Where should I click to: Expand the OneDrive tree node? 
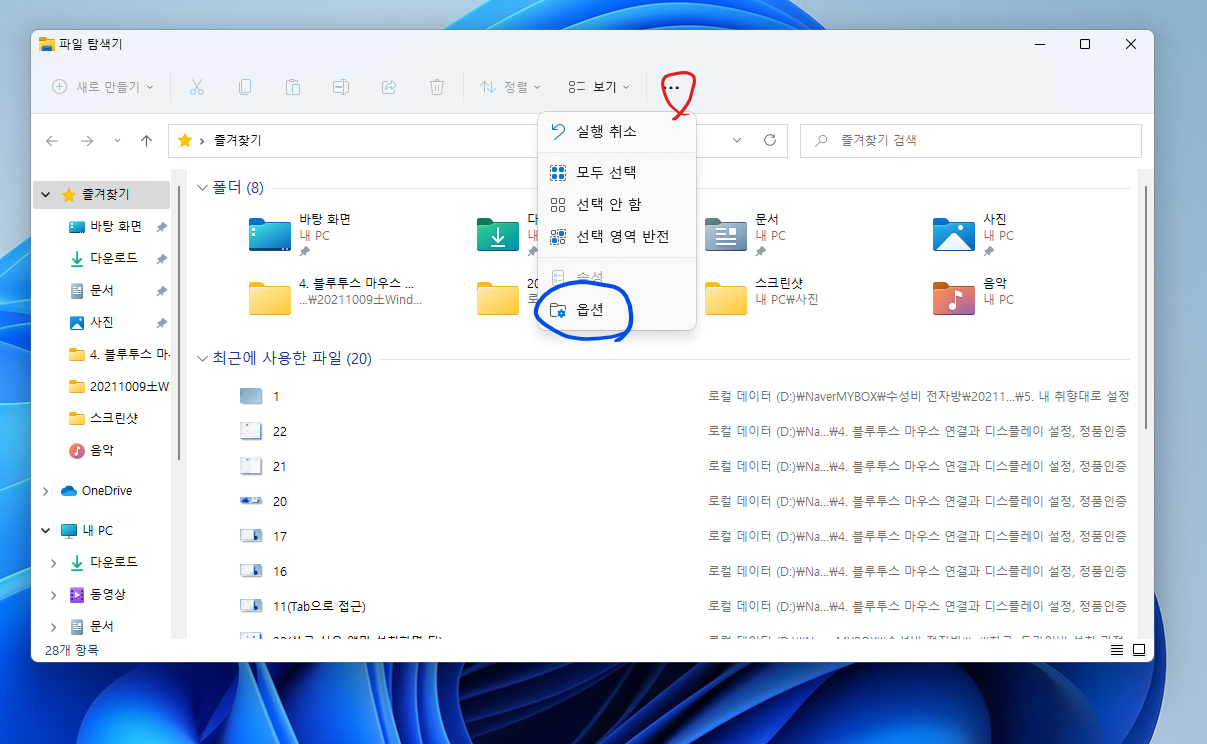pyautogui.click(x=46, y=491)
